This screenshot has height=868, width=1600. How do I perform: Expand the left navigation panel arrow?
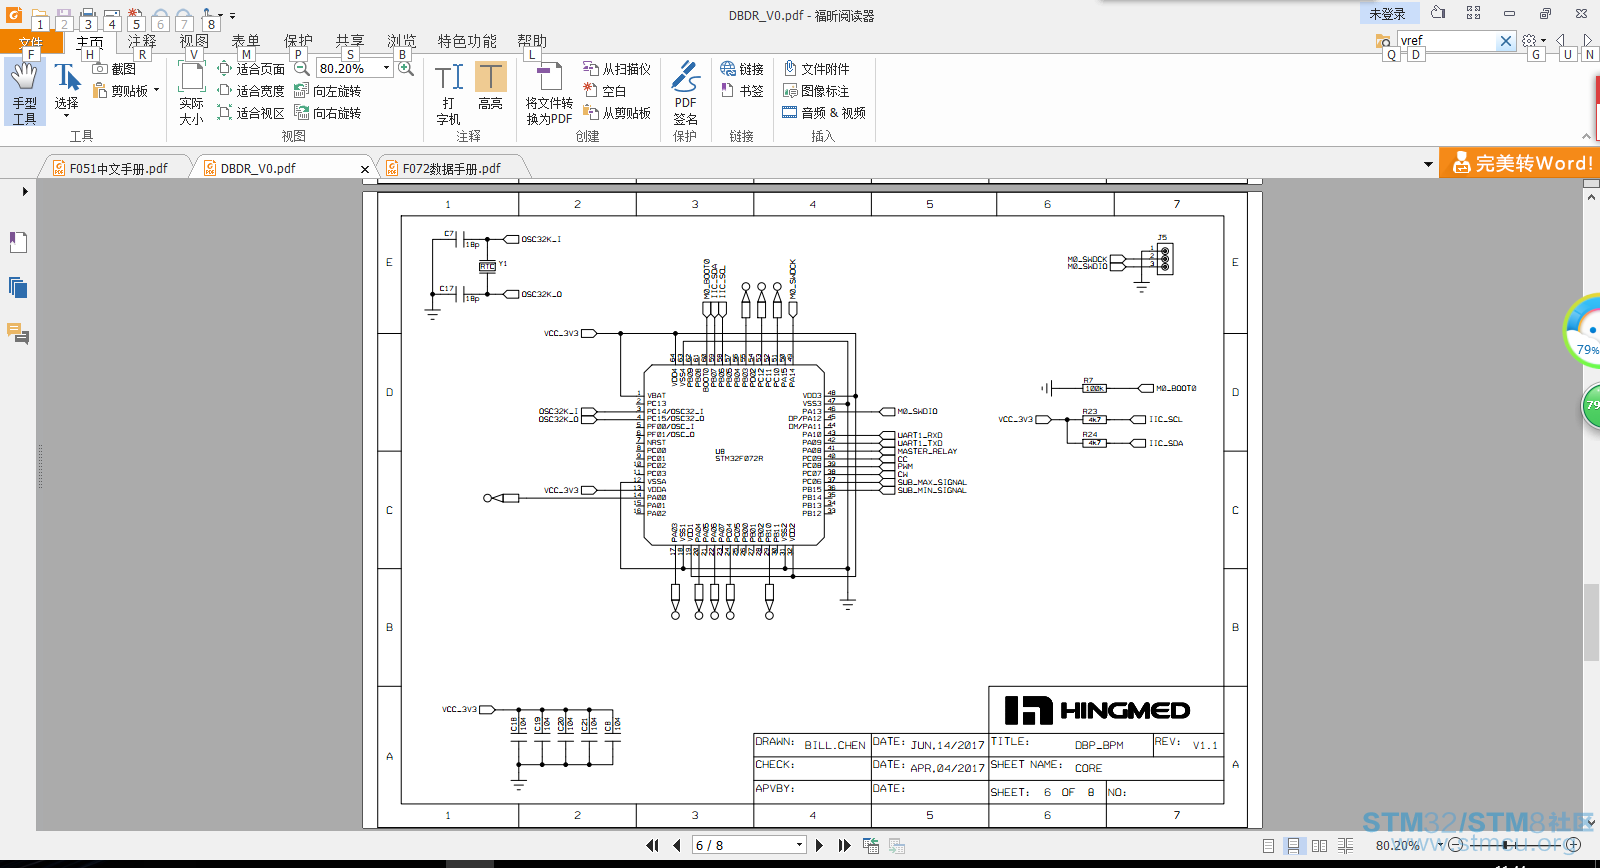tap(24, 191)
